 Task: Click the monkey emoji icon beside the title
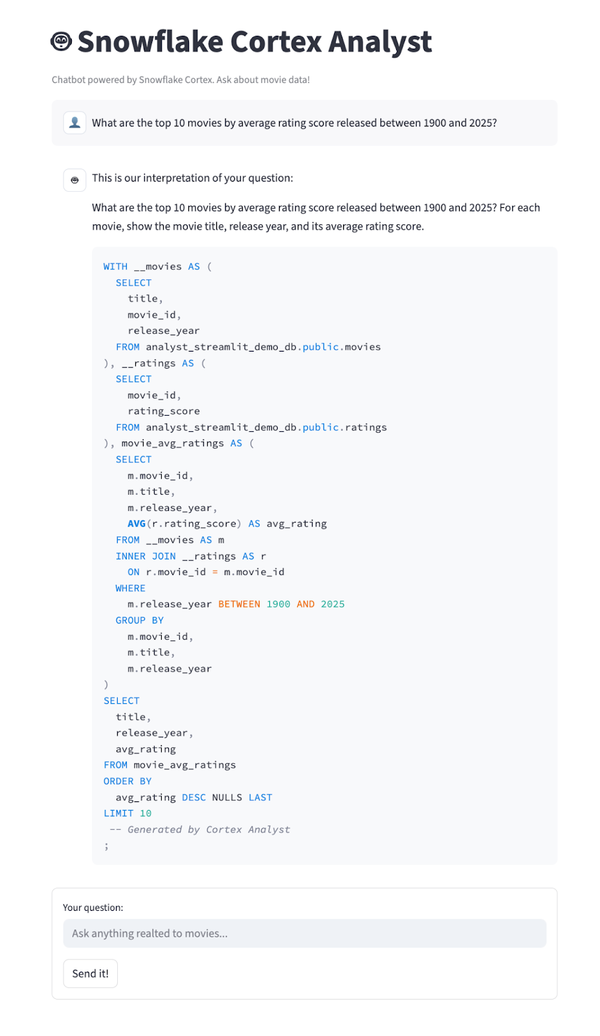[x=61, y=42]
